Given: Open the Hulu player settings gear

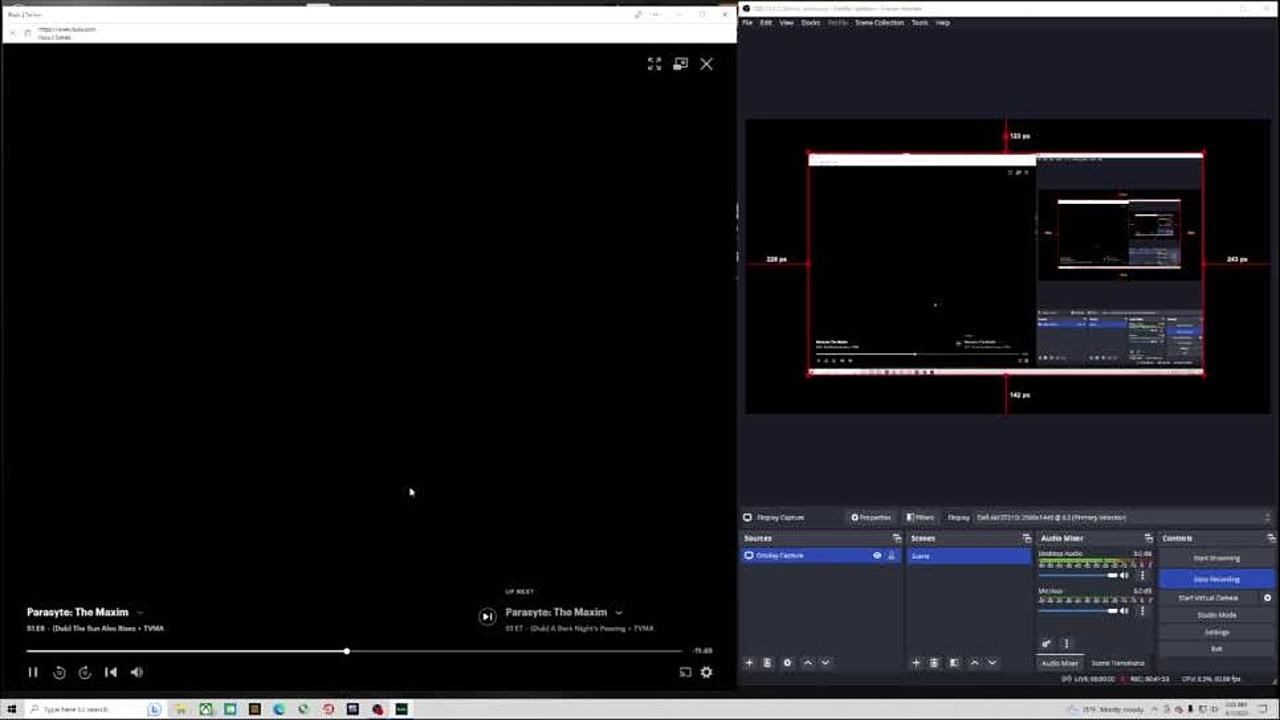Looking at the screenshot, I should (706, 672).
